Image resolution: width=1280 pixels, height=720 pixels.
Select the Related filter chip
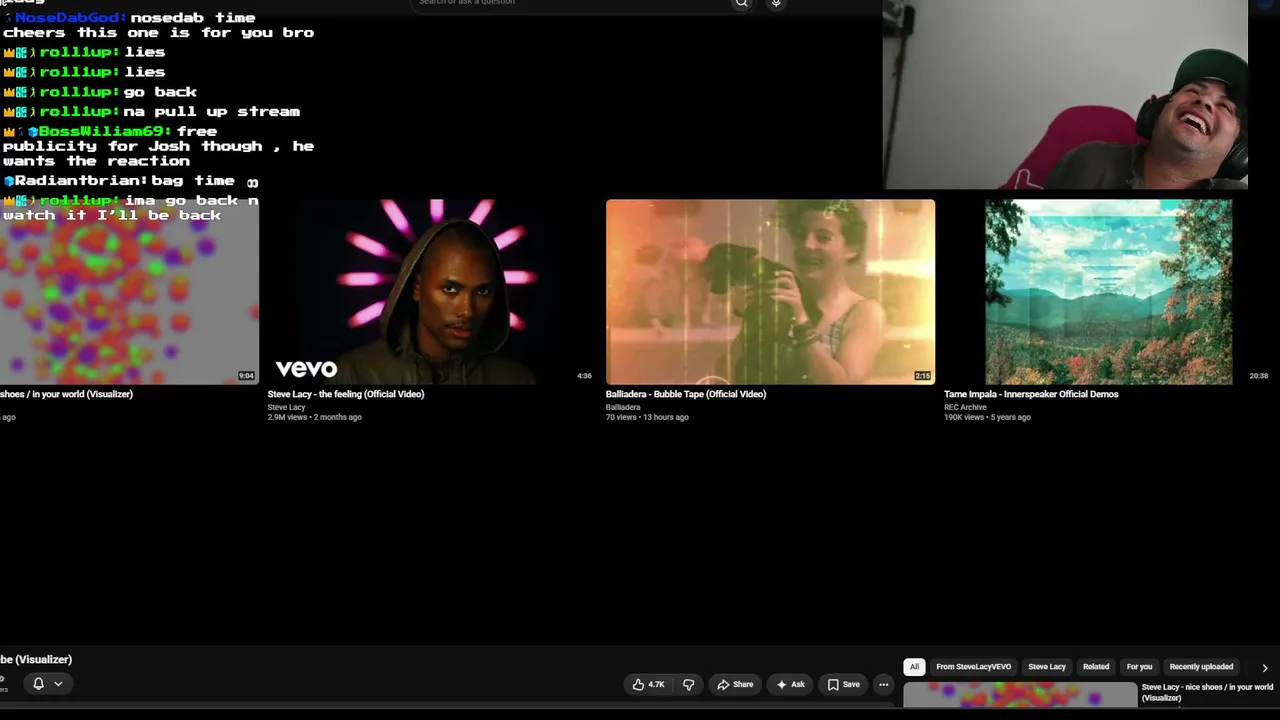click(x=1096, y=667)
